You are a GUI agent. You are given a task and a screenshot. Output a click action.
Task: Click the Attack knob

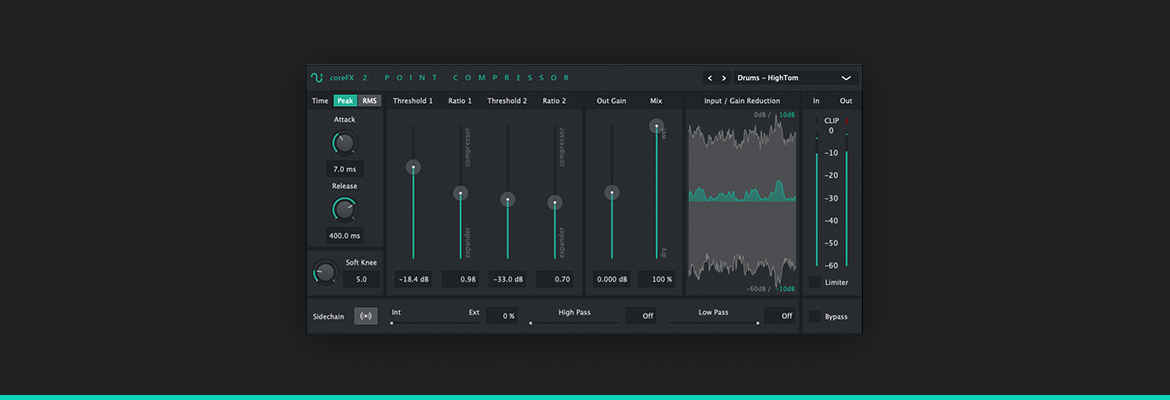click(x=344, y=143)
